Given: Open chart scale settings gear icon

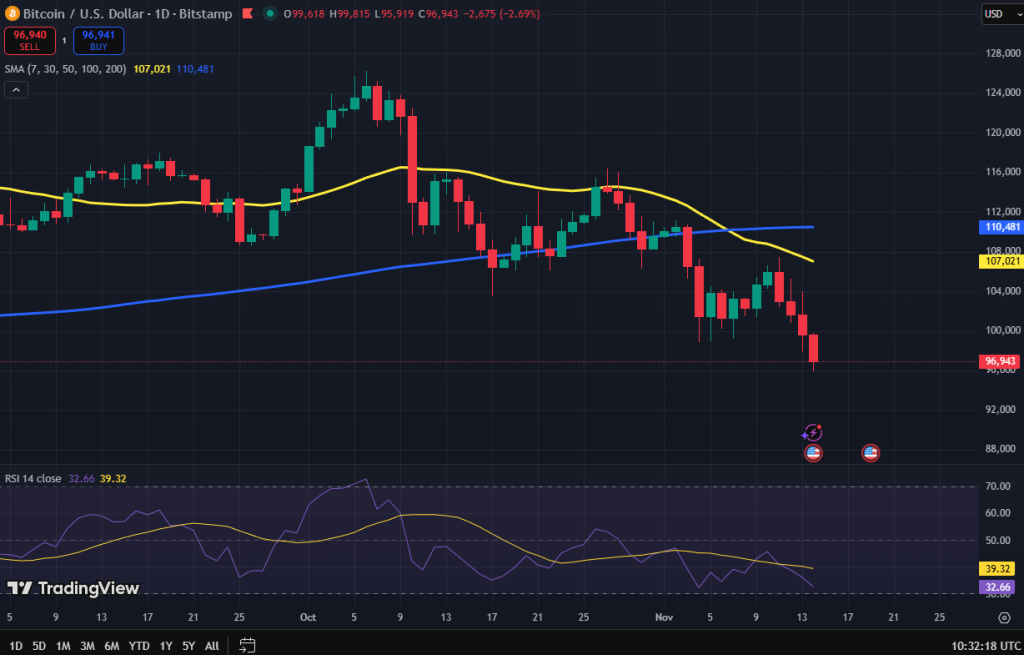Looking at the screenshot, I should [x=1004, y=617].
